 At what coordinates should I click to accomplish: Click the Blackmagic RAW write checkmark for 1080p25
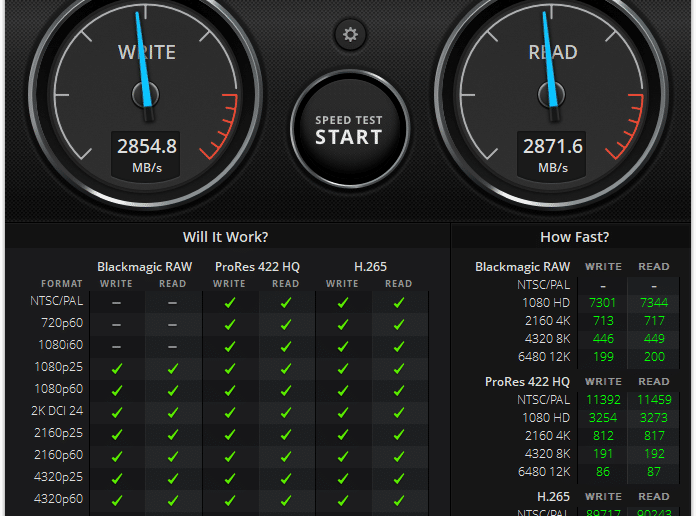click(x=117, y=369)
